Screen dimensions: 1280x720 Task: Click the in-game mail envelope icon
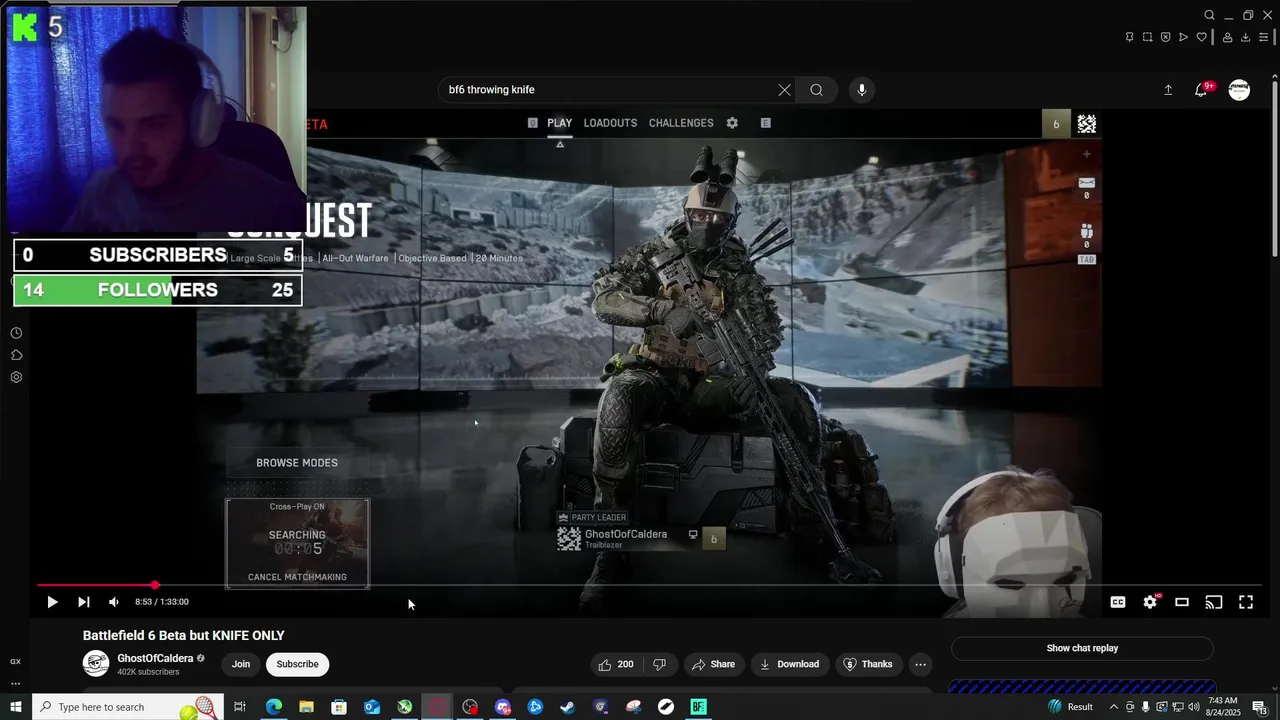pyautogui.click(x=1087, y=183)
